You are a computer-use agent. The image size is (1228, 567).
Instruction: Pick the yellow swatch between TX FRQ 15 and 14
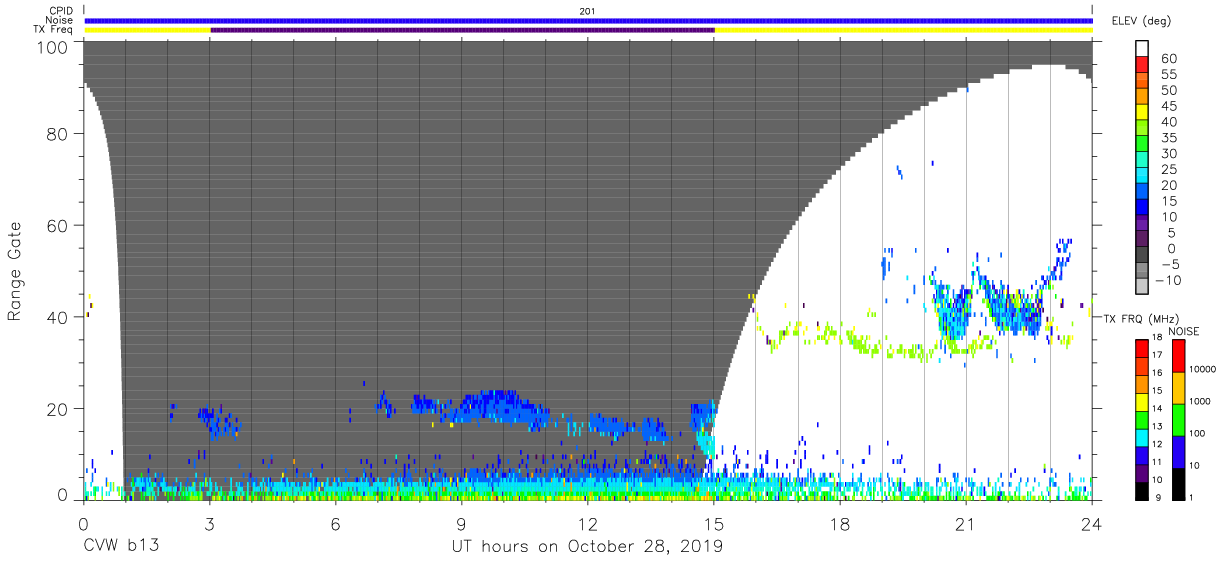(1141, 401)
